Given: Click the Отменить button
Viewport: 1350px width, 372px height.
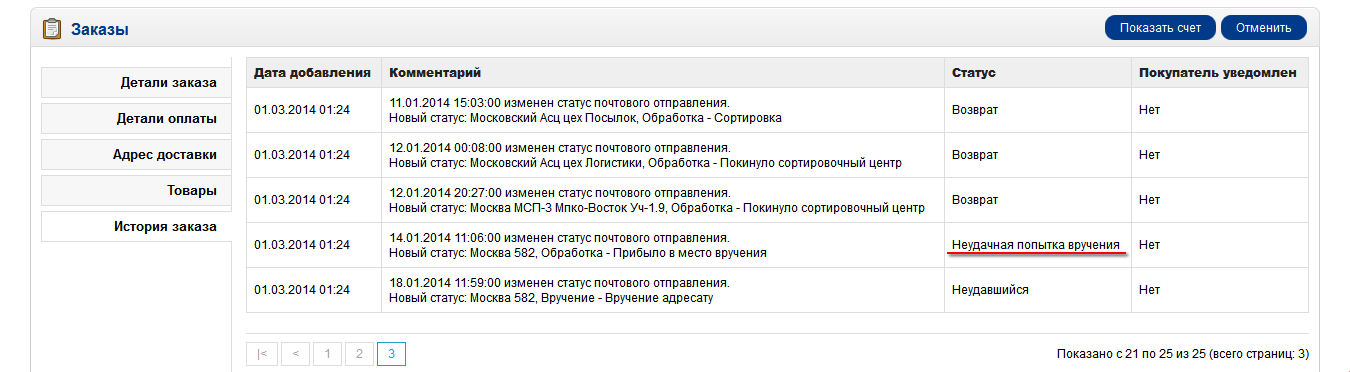Looking at the screenshot, I should (1264, 28).
